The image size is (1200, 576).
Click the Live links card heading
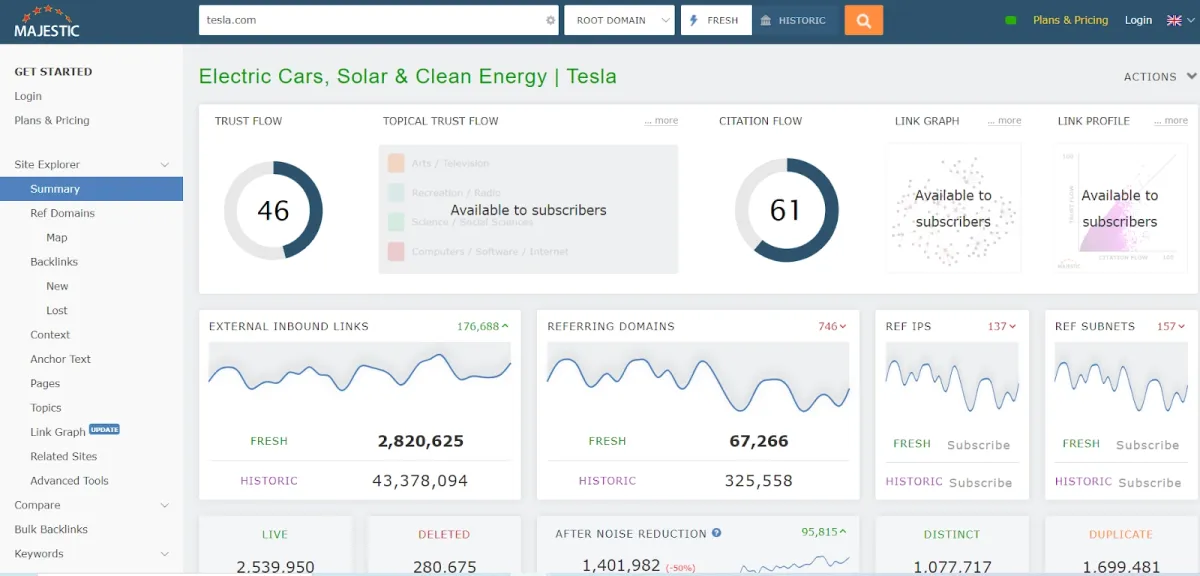[x=275, y=535]
